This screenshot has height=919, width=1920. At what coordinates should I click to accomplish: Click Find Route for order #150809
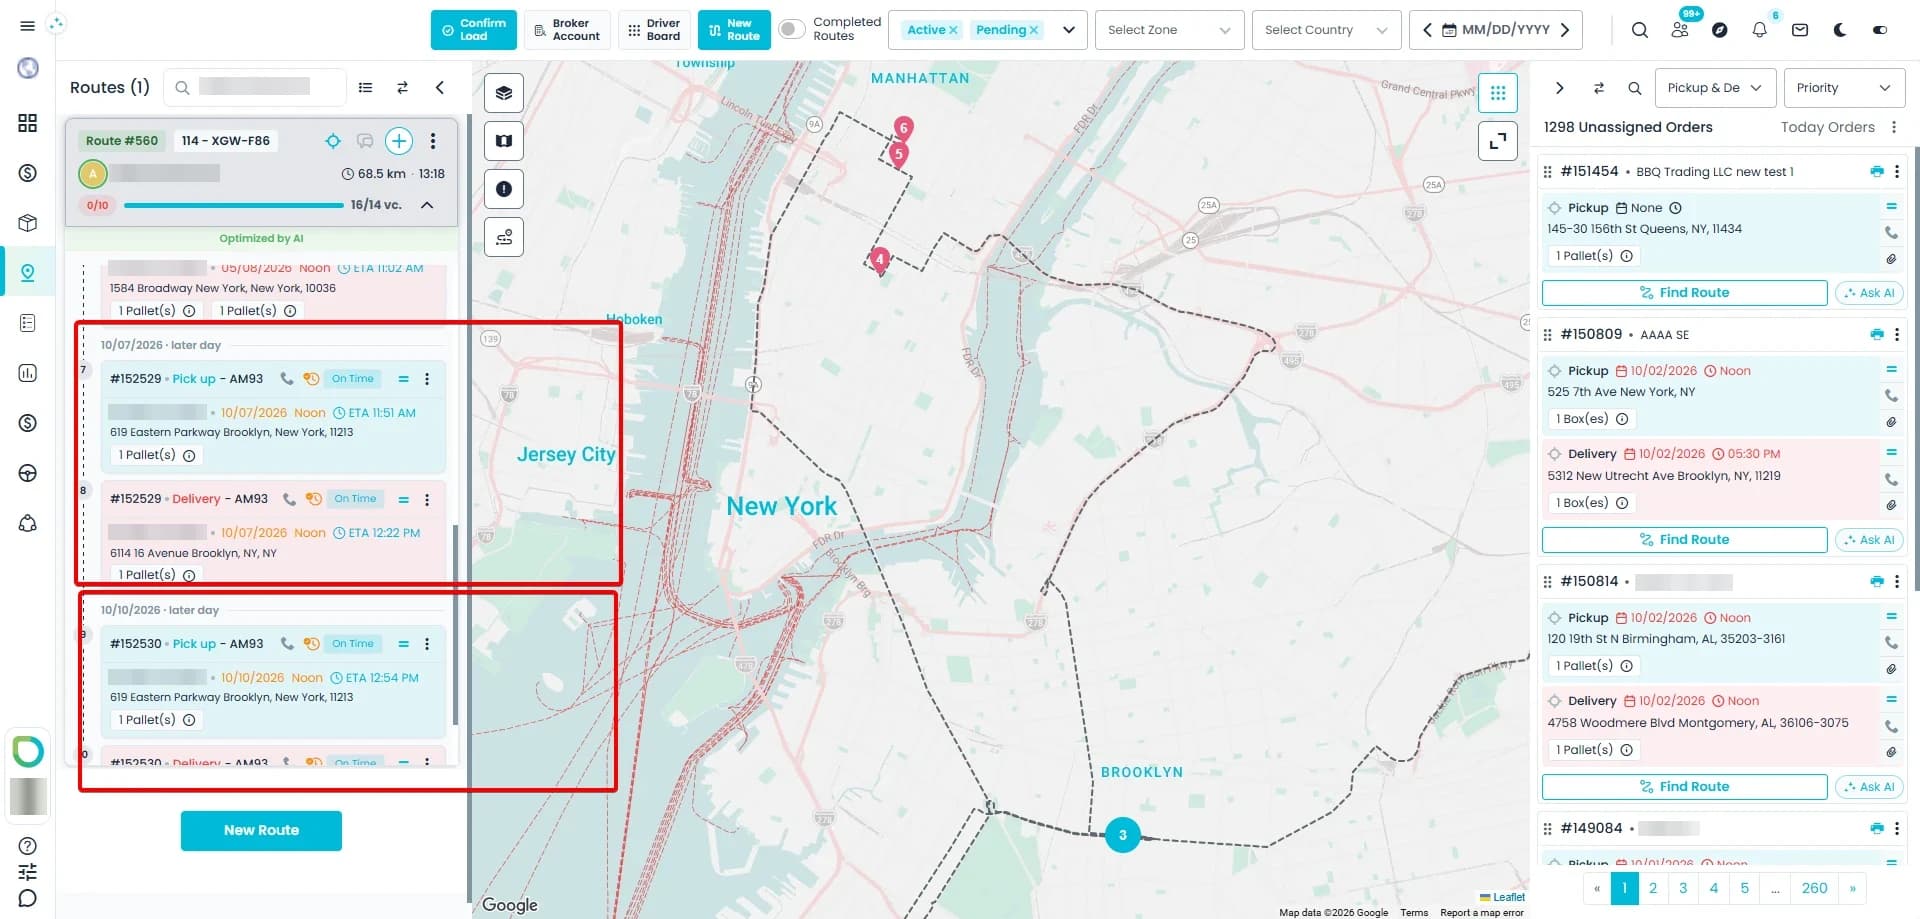(x=1684, y=540)
